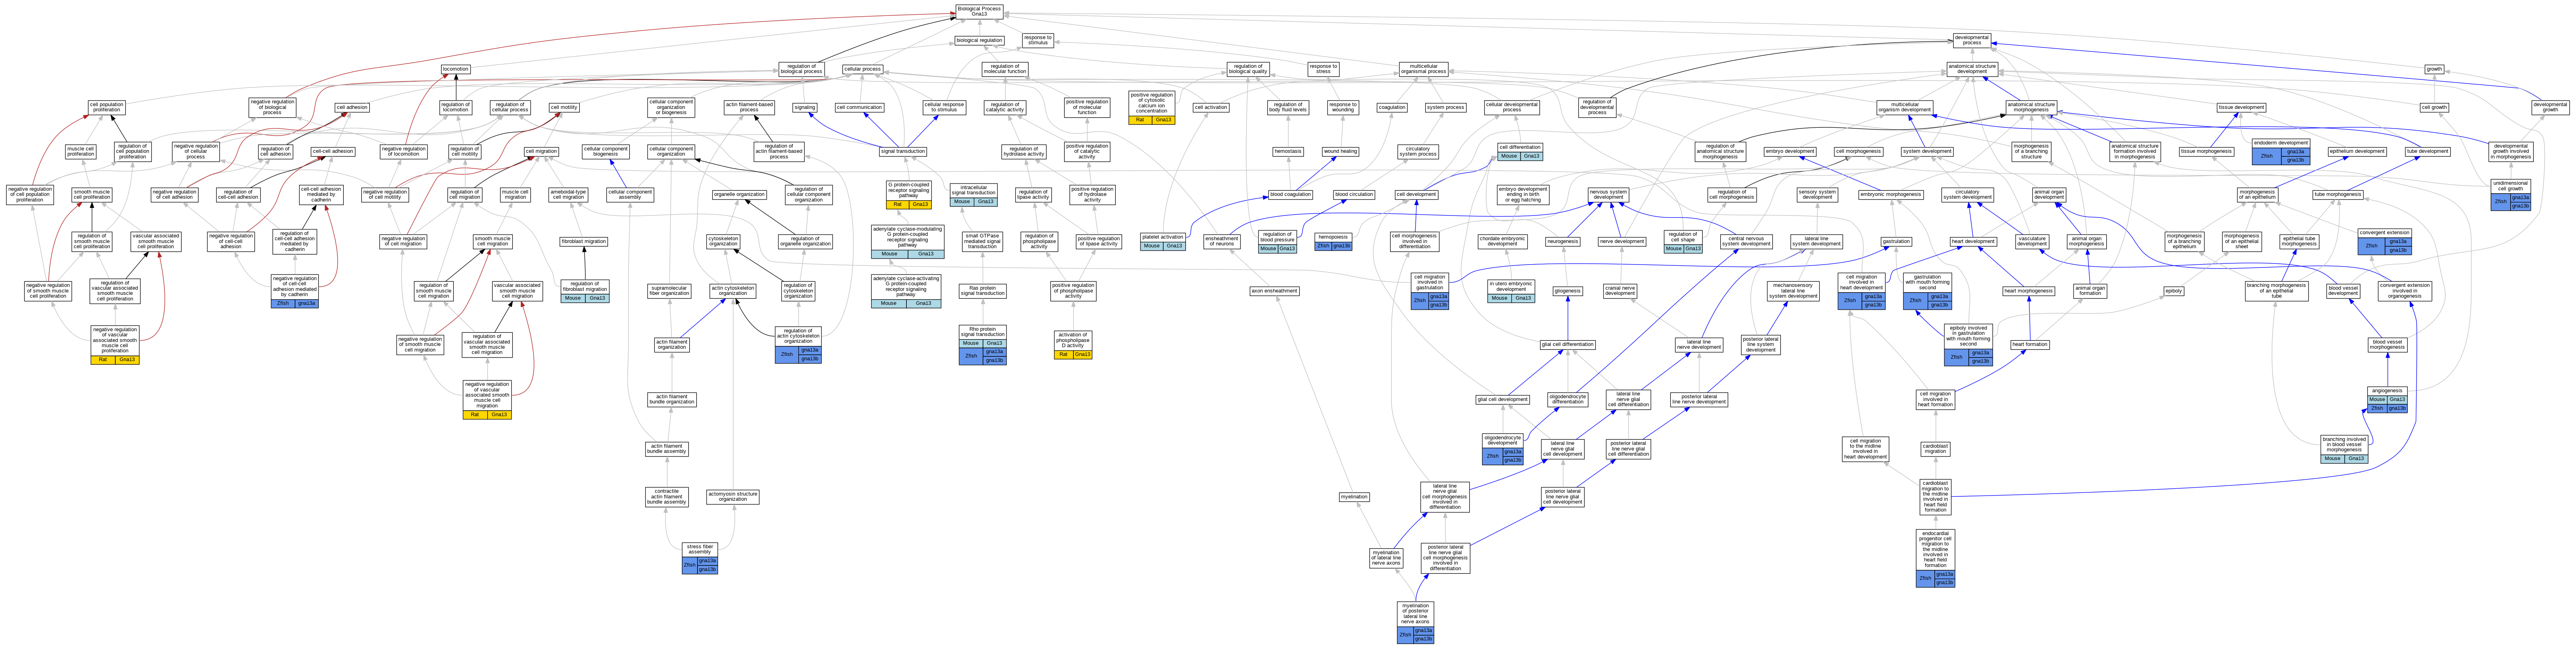Viewport: 2576px width, 648px height.
Task: Click the 'cellular process' node
Action: (862, 69)
